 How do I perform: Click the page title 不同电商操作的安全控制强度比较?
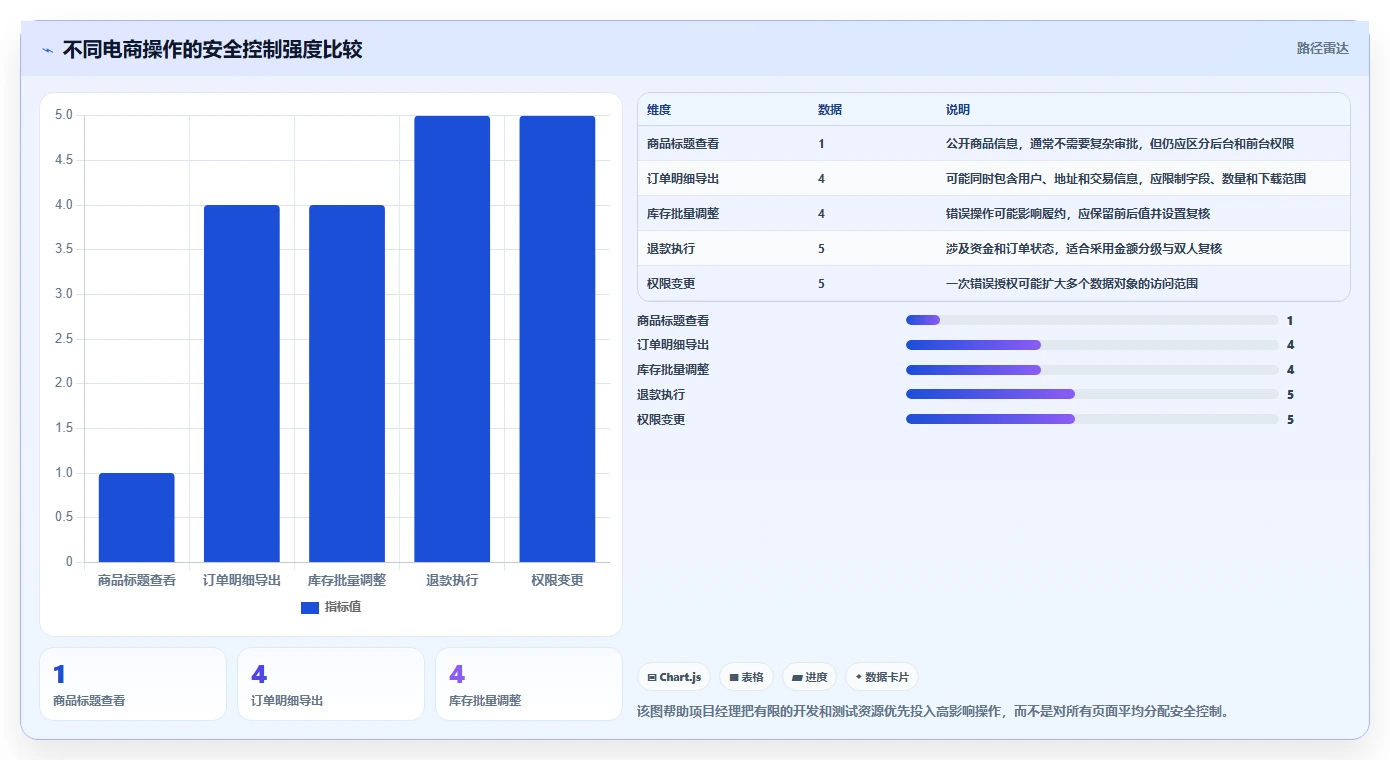pyautogui.click(x=212, y=50)
